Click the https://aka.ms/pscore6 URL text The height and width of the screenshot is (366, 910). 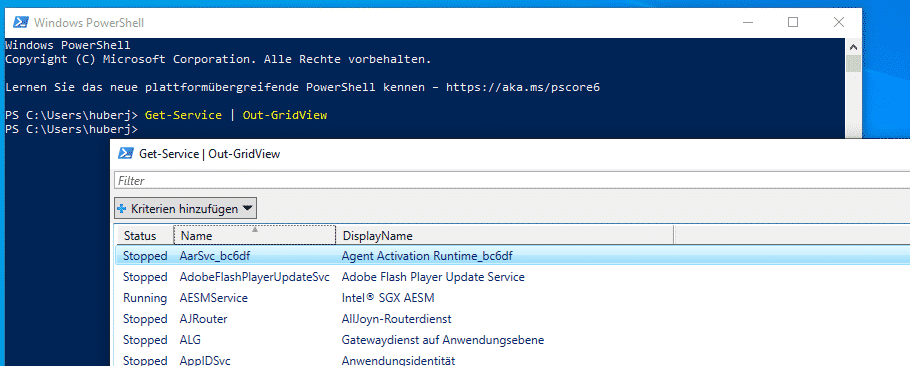click(522, 88)
